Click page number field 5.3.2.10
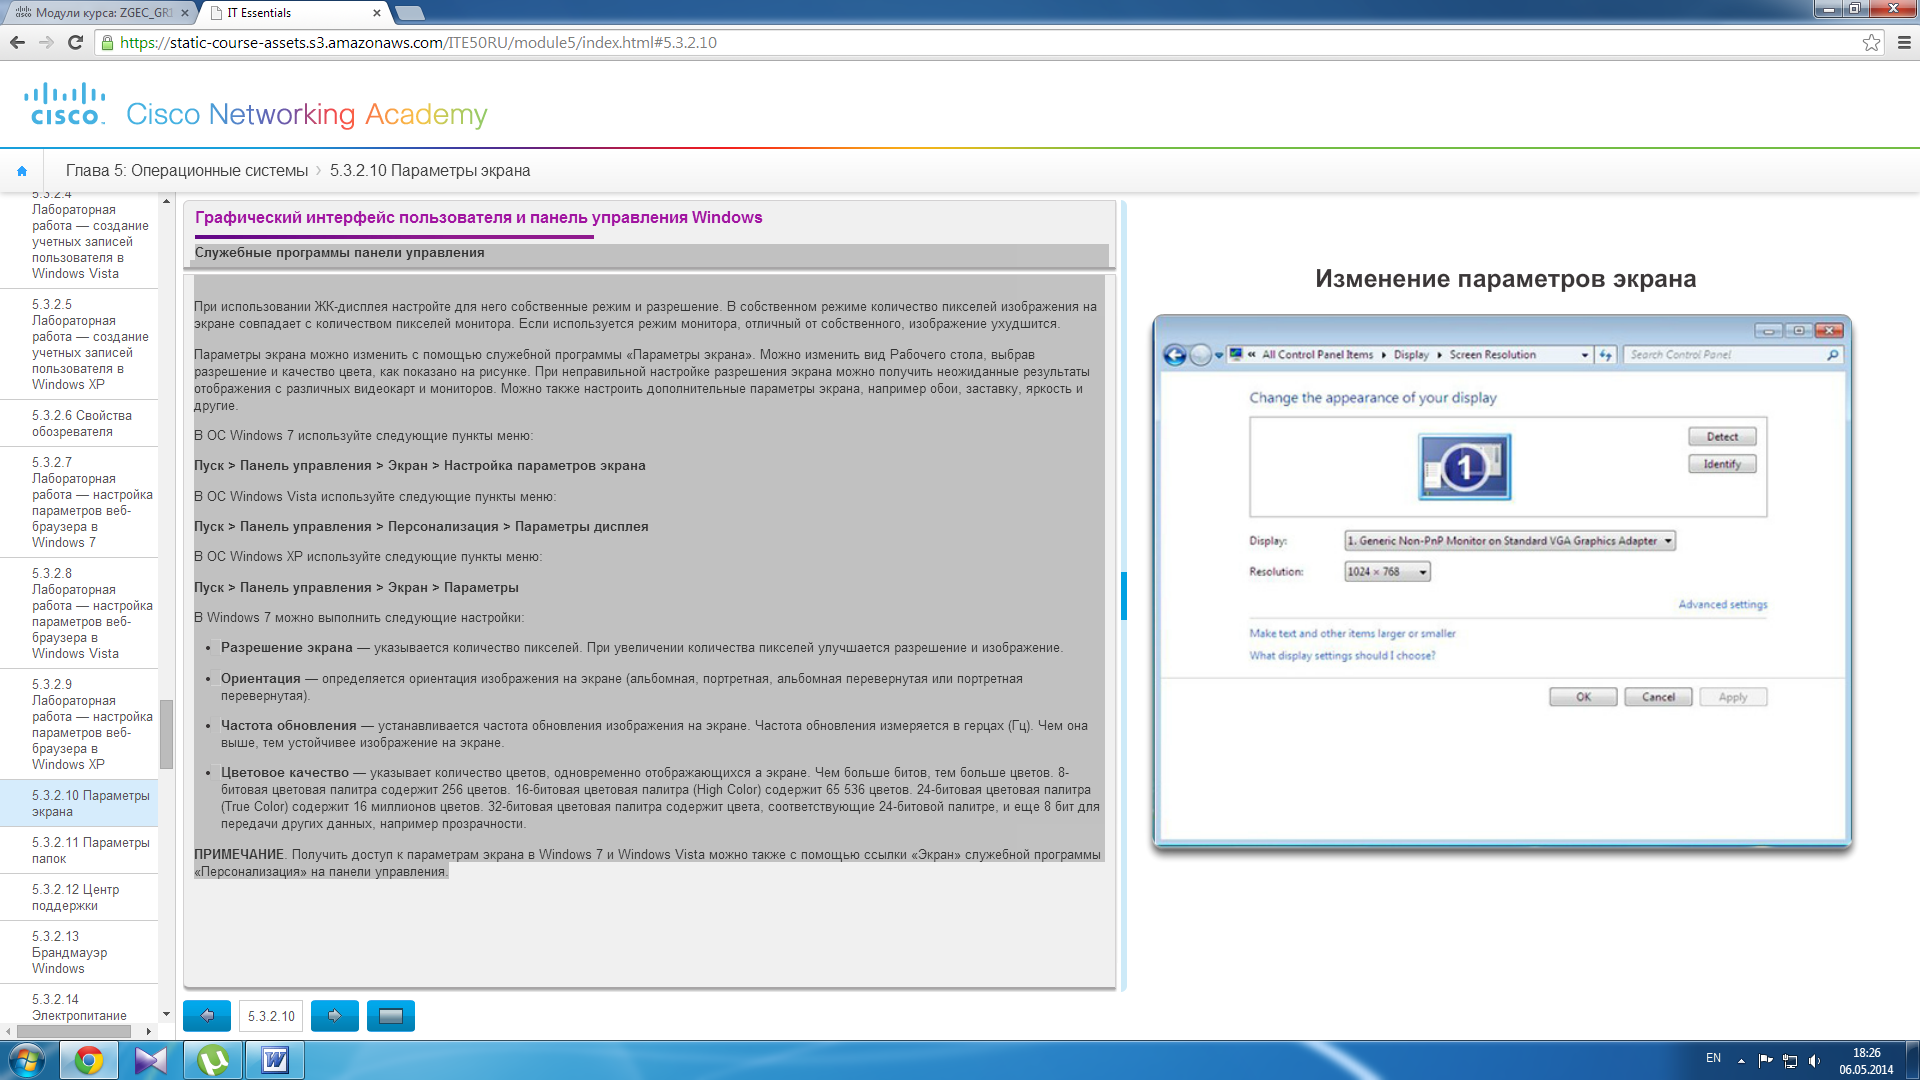 [271, 1015]
